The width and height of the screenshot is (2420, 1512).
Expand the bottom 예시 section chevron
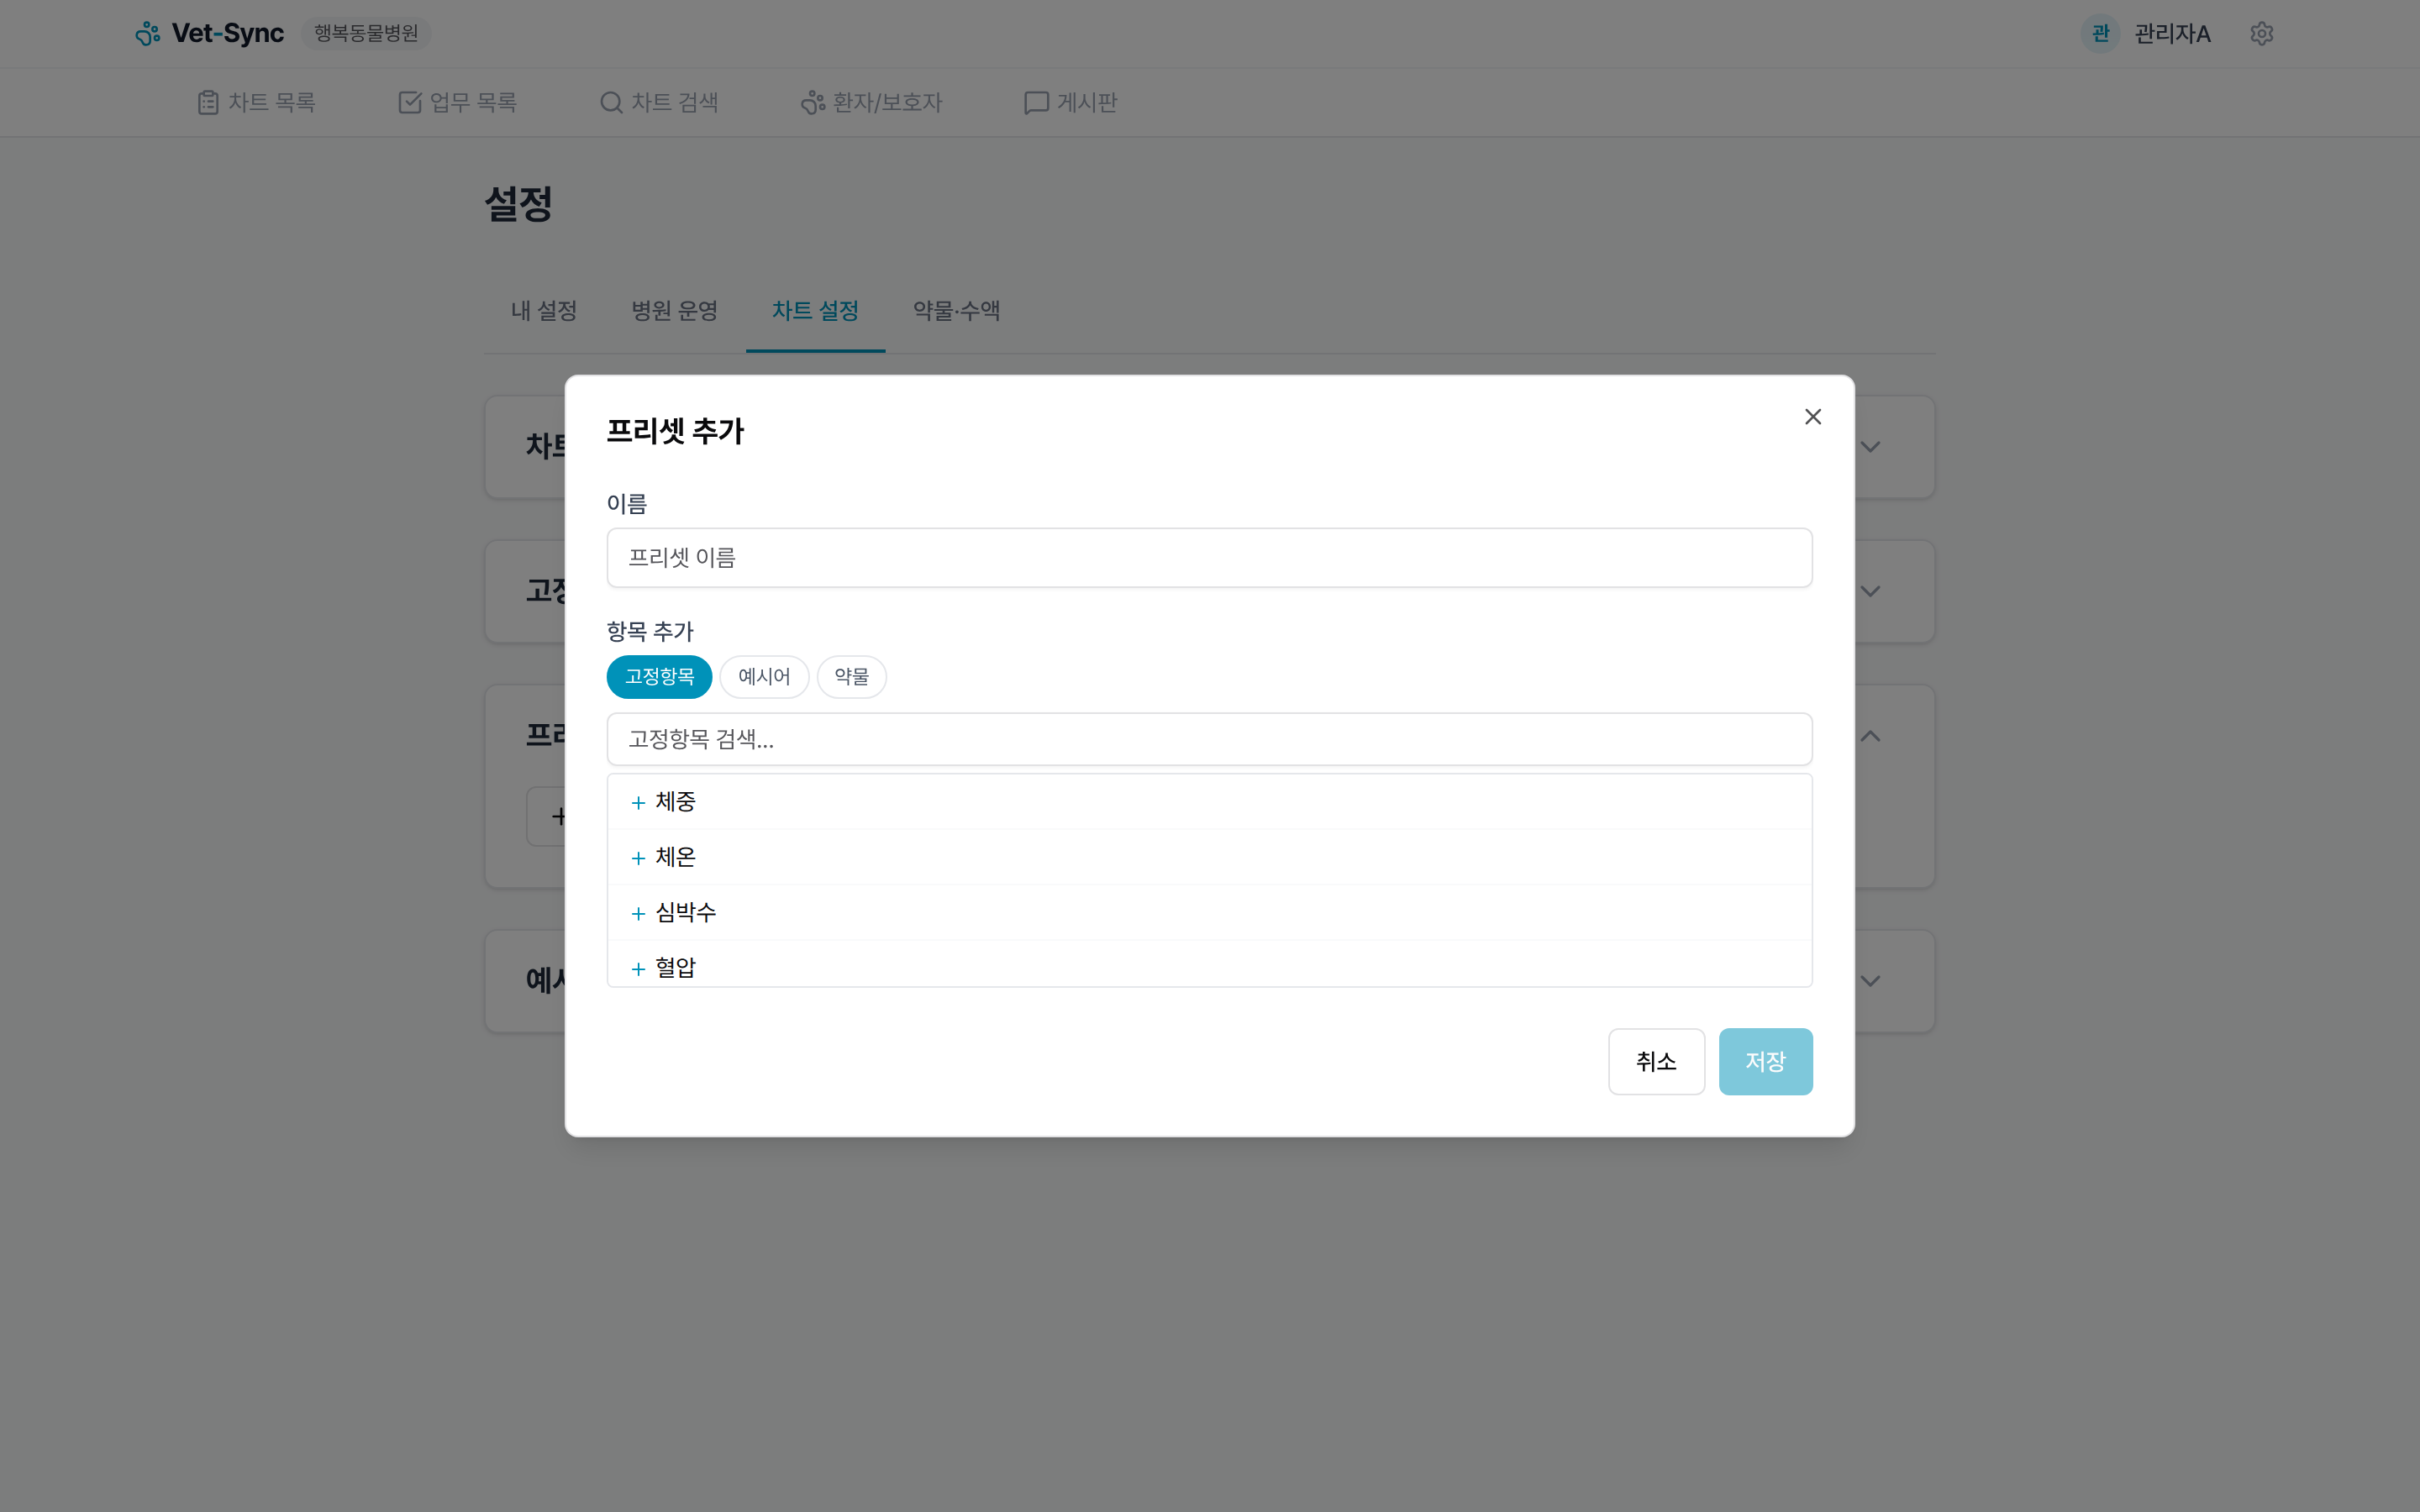point(1870,980)
